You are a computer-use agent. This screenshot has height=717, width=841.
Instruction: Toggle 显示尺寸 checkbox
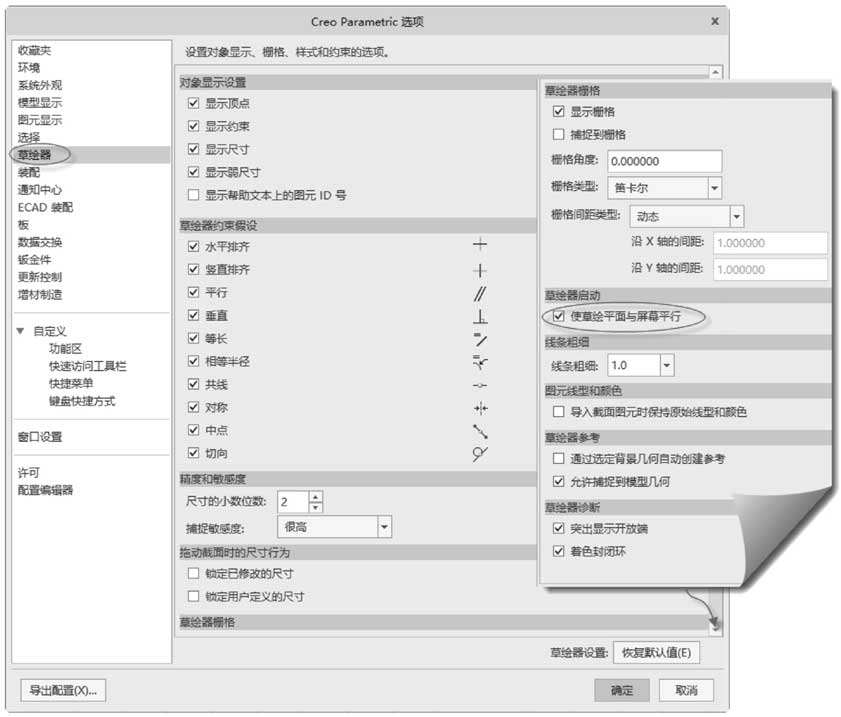(194, 149)
